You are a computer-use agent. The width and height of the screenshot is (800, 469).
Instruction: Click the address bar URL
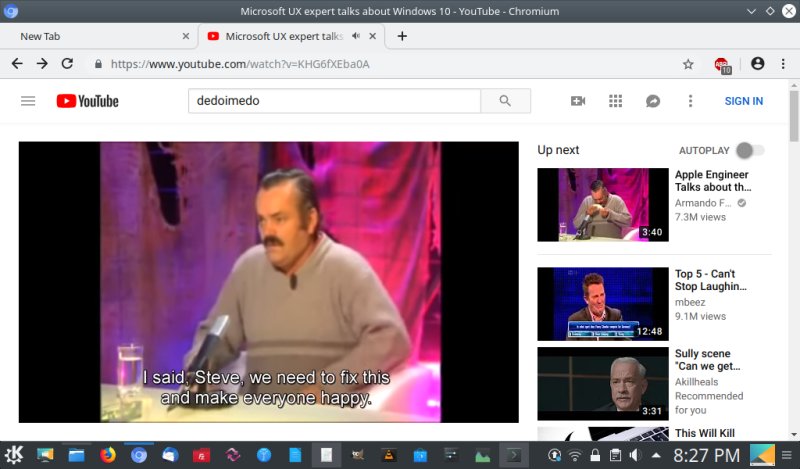[240, 64]
